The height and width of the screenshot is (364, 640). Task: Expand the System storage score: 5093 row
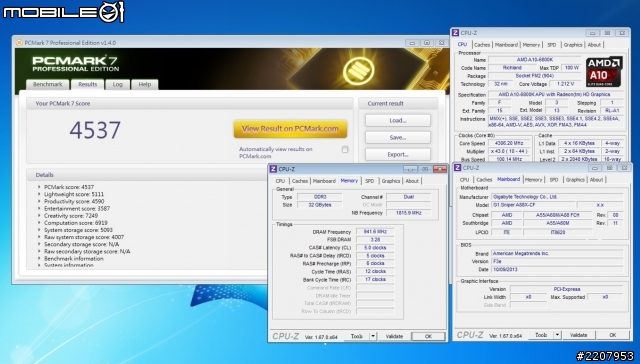click(39, 230)
